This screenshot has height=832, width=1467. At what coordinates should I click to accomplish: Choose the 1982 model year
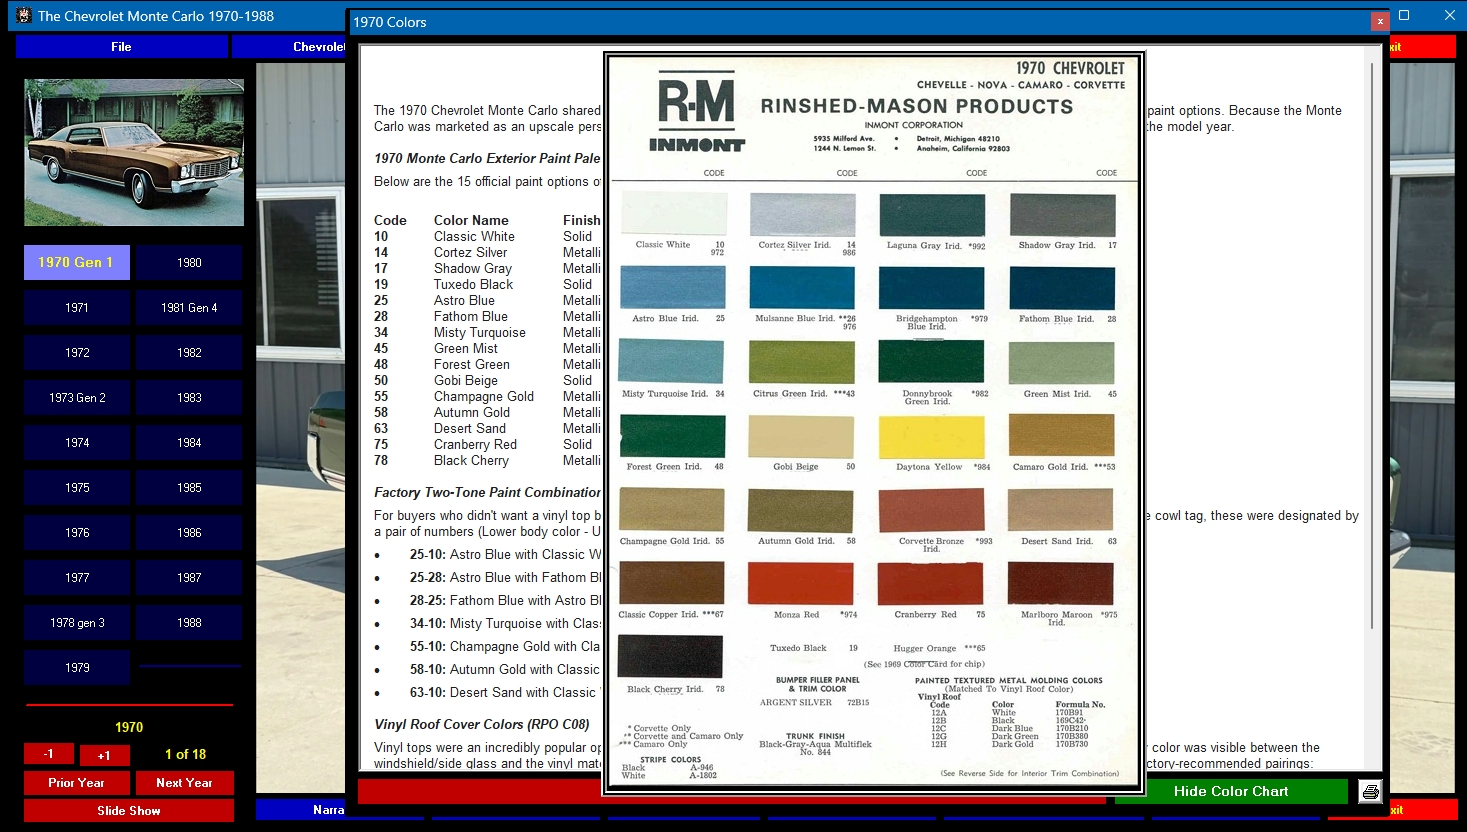click(189, 352)
